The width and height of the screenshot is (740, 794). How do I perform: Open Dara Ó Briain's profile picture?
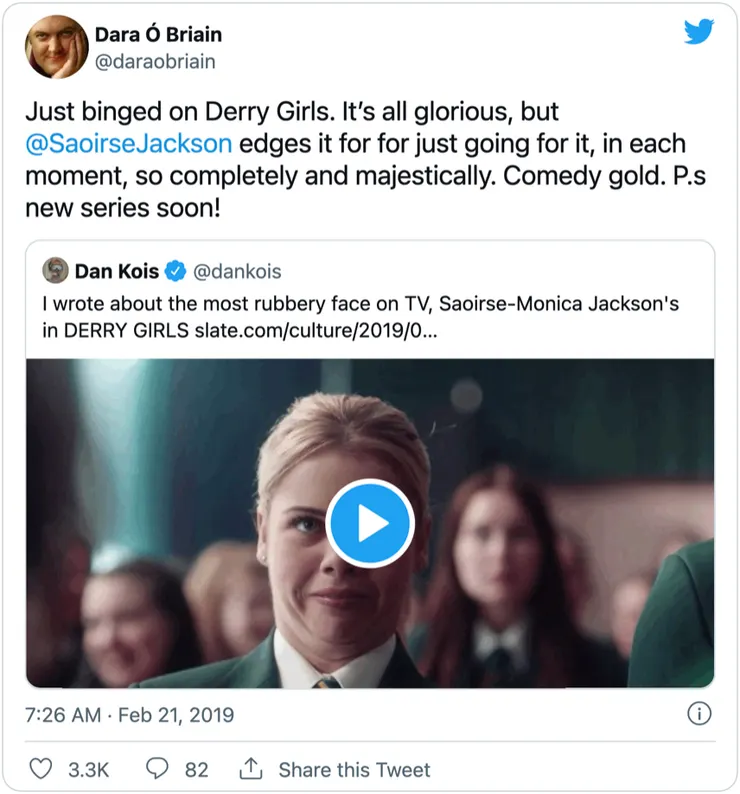pyautogui.click(x=57, y=47)
